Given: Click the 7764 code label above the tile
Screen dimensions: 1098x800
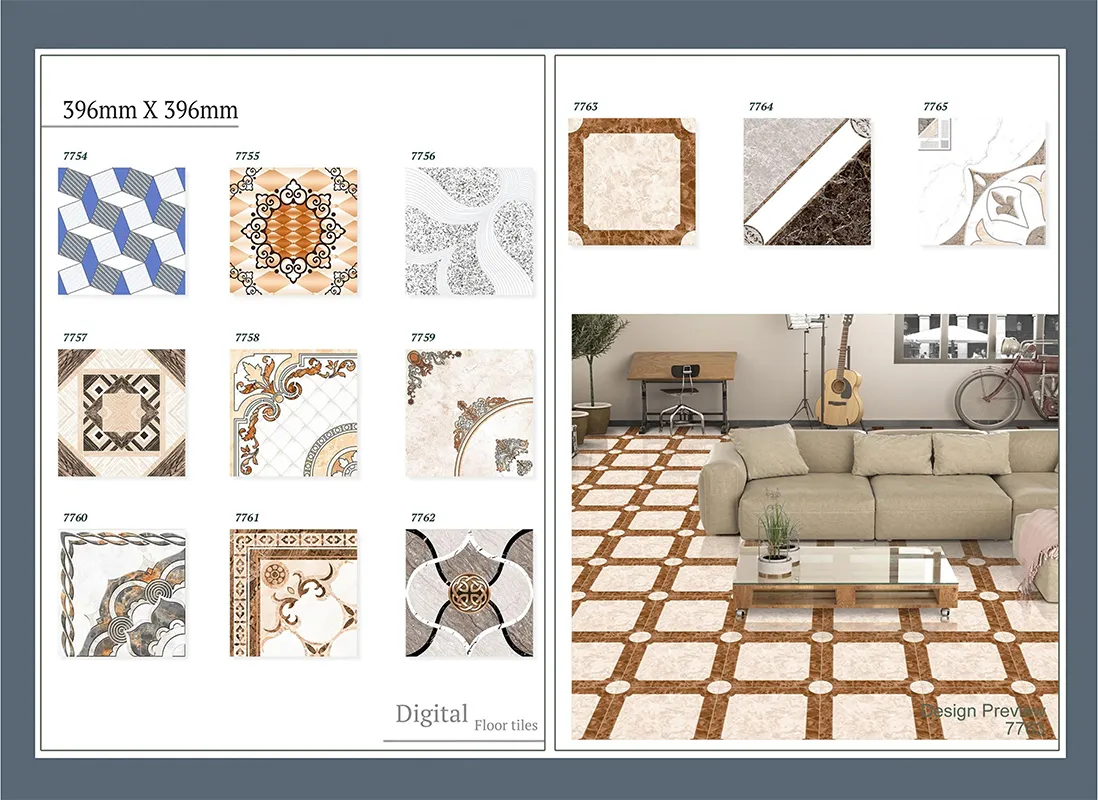Looking at the screenshot, I should [760, 106].
